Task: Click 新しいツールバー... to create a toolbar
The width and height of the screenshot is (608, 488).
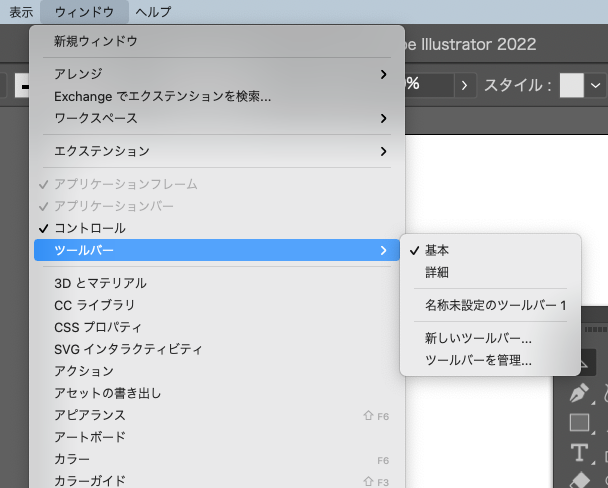Action: pyautogui.click(x=478, y=338)
